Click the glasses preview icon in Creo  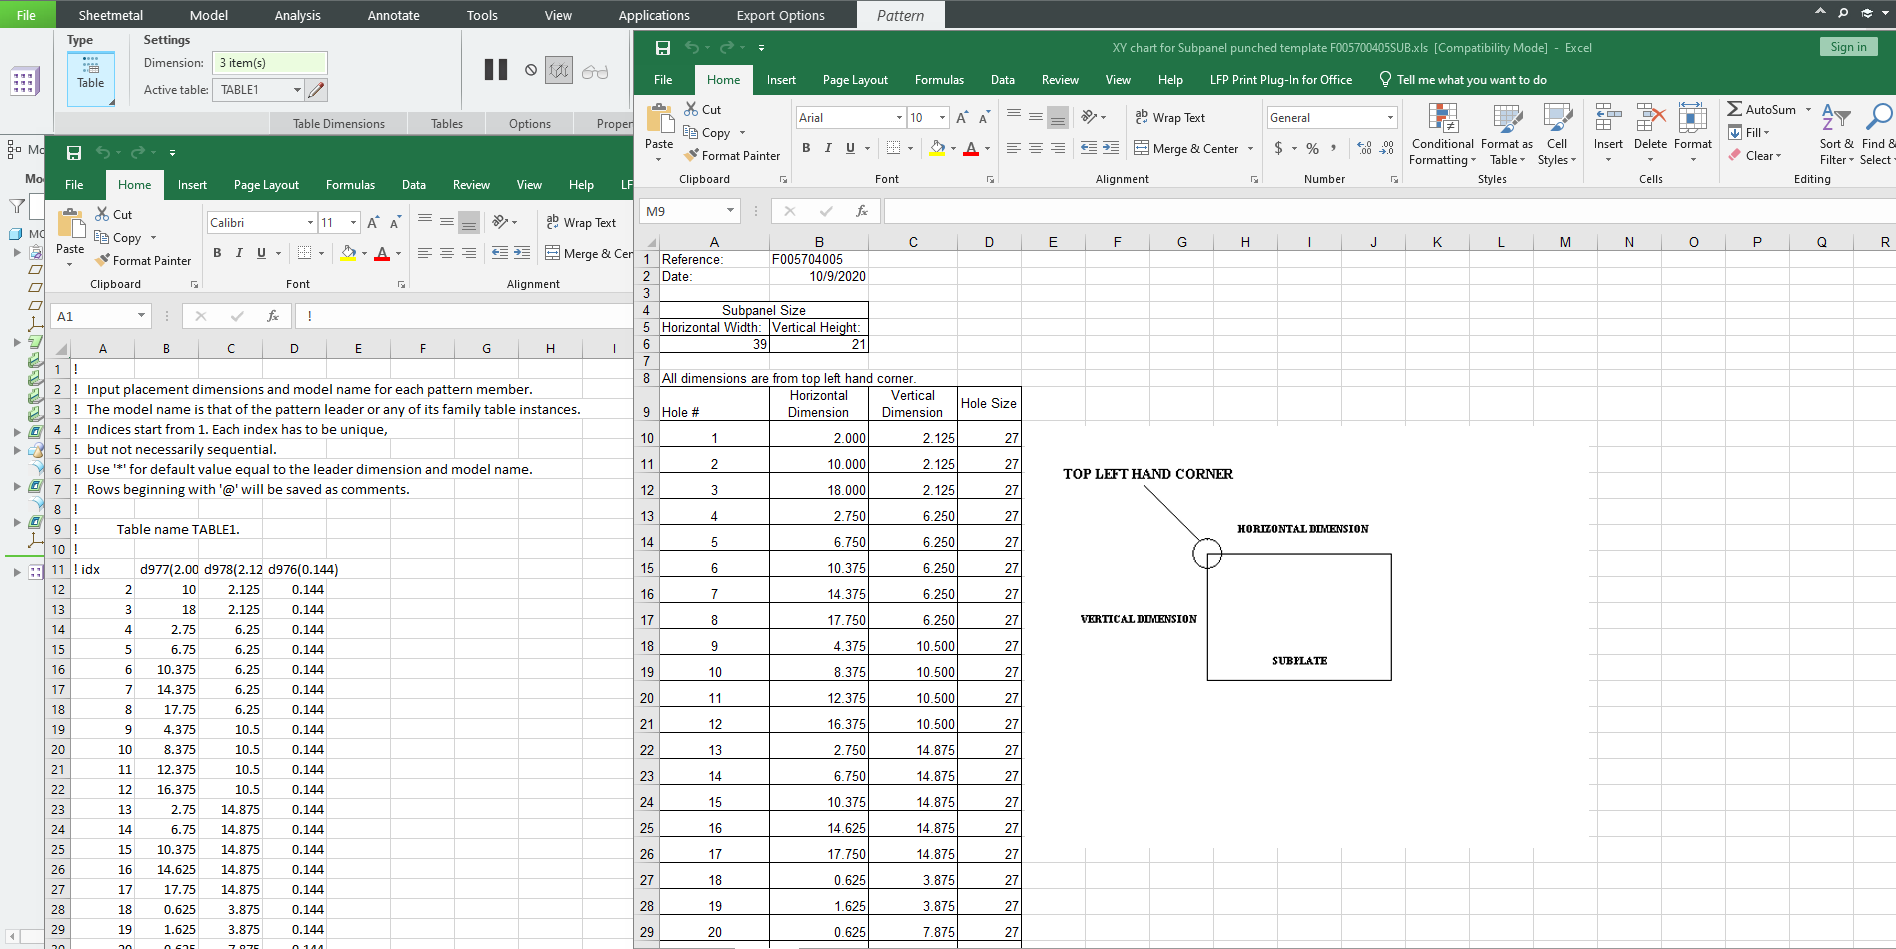[595, 71]
